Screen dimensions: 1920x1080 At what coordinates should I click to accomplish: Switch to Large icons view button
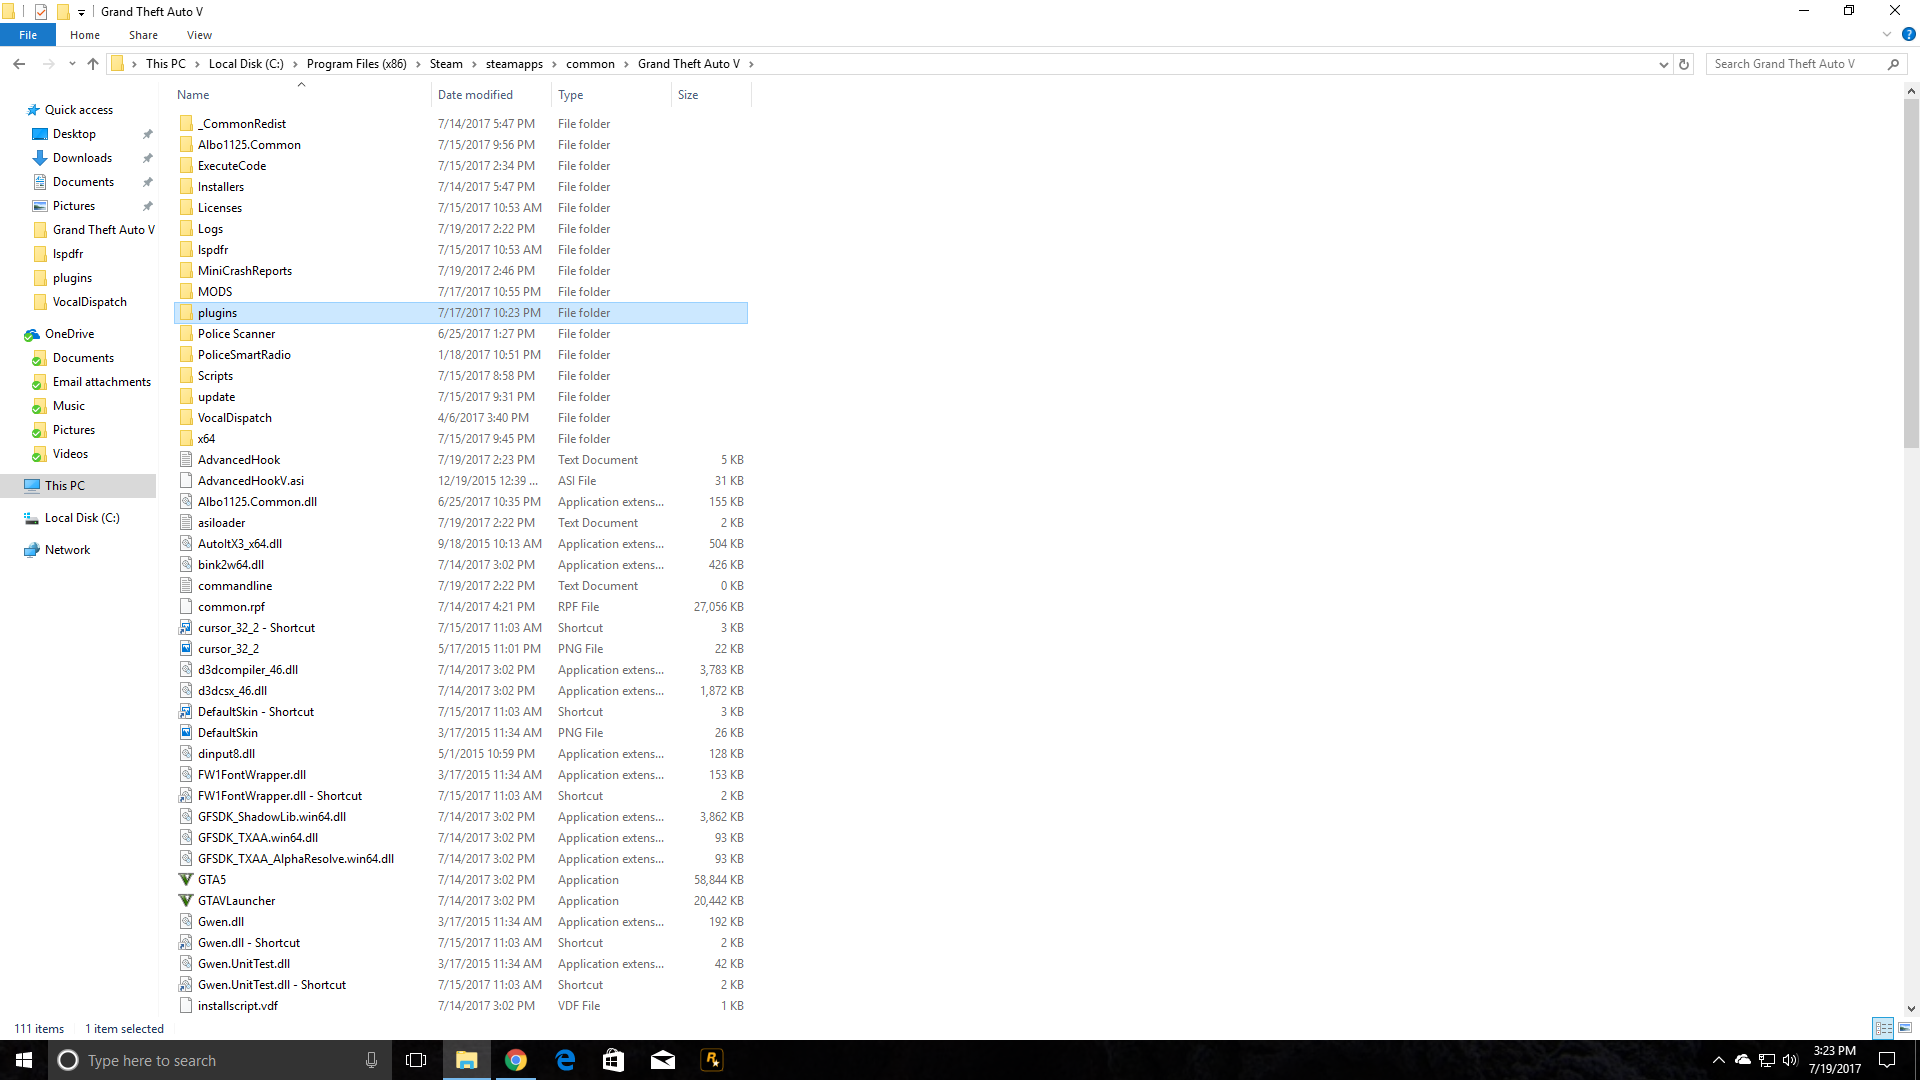[x=1905, y=1028]
